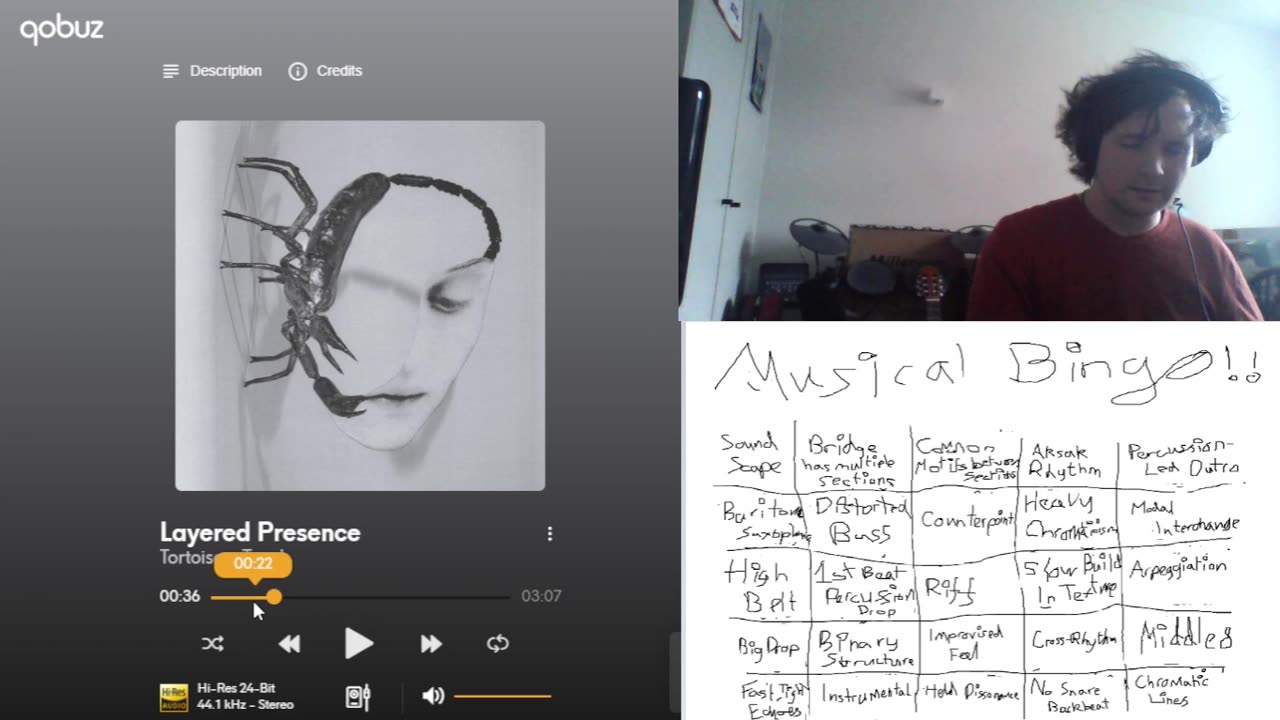Open the Credits tab
1280x720 pixels.
325,71
